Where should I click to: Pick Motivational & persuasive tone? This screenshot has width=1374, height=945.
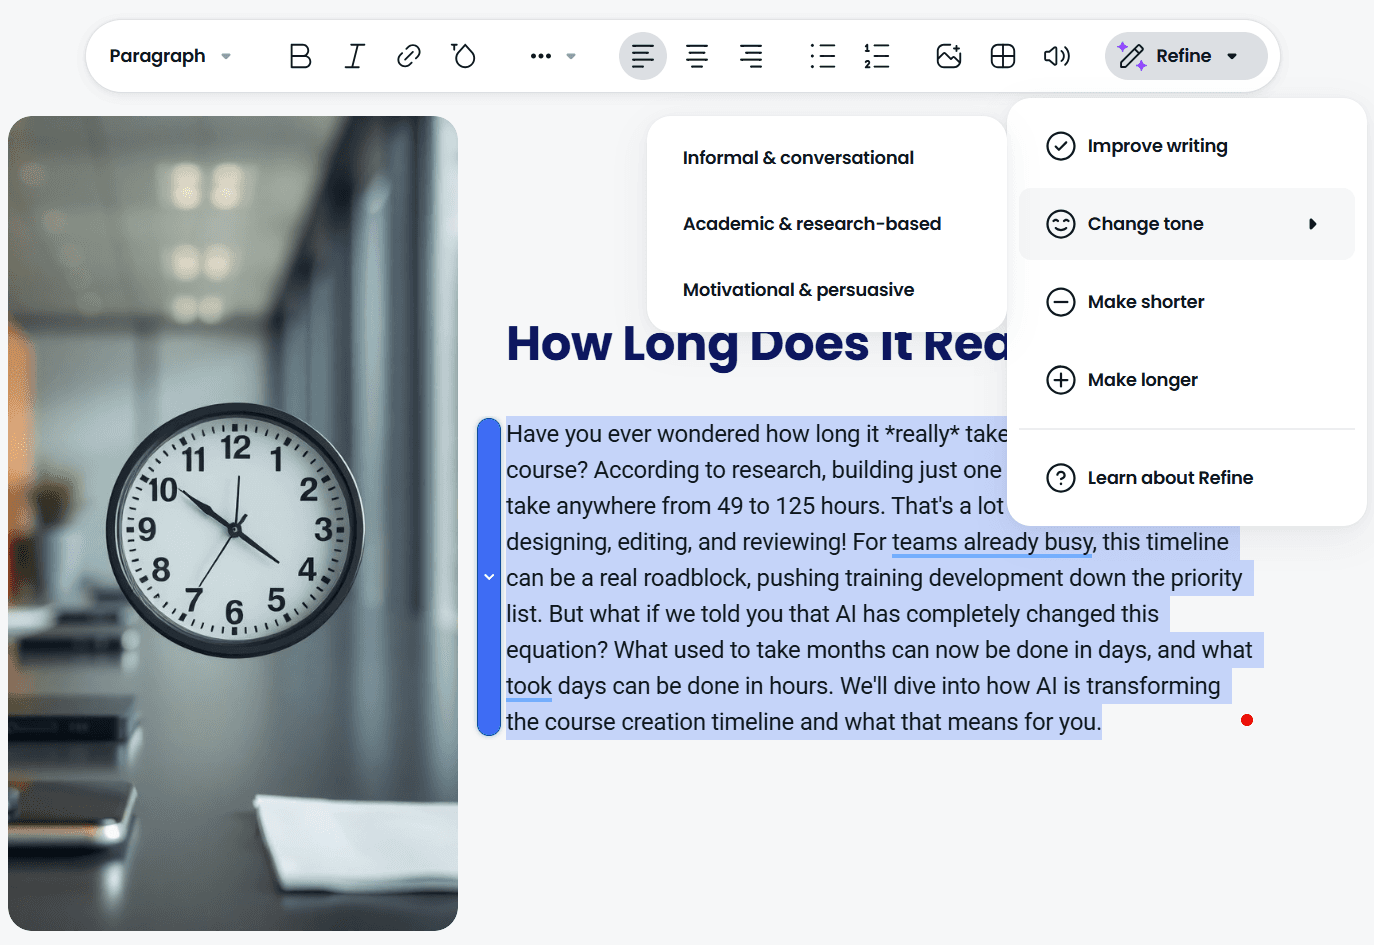point(798,290)
